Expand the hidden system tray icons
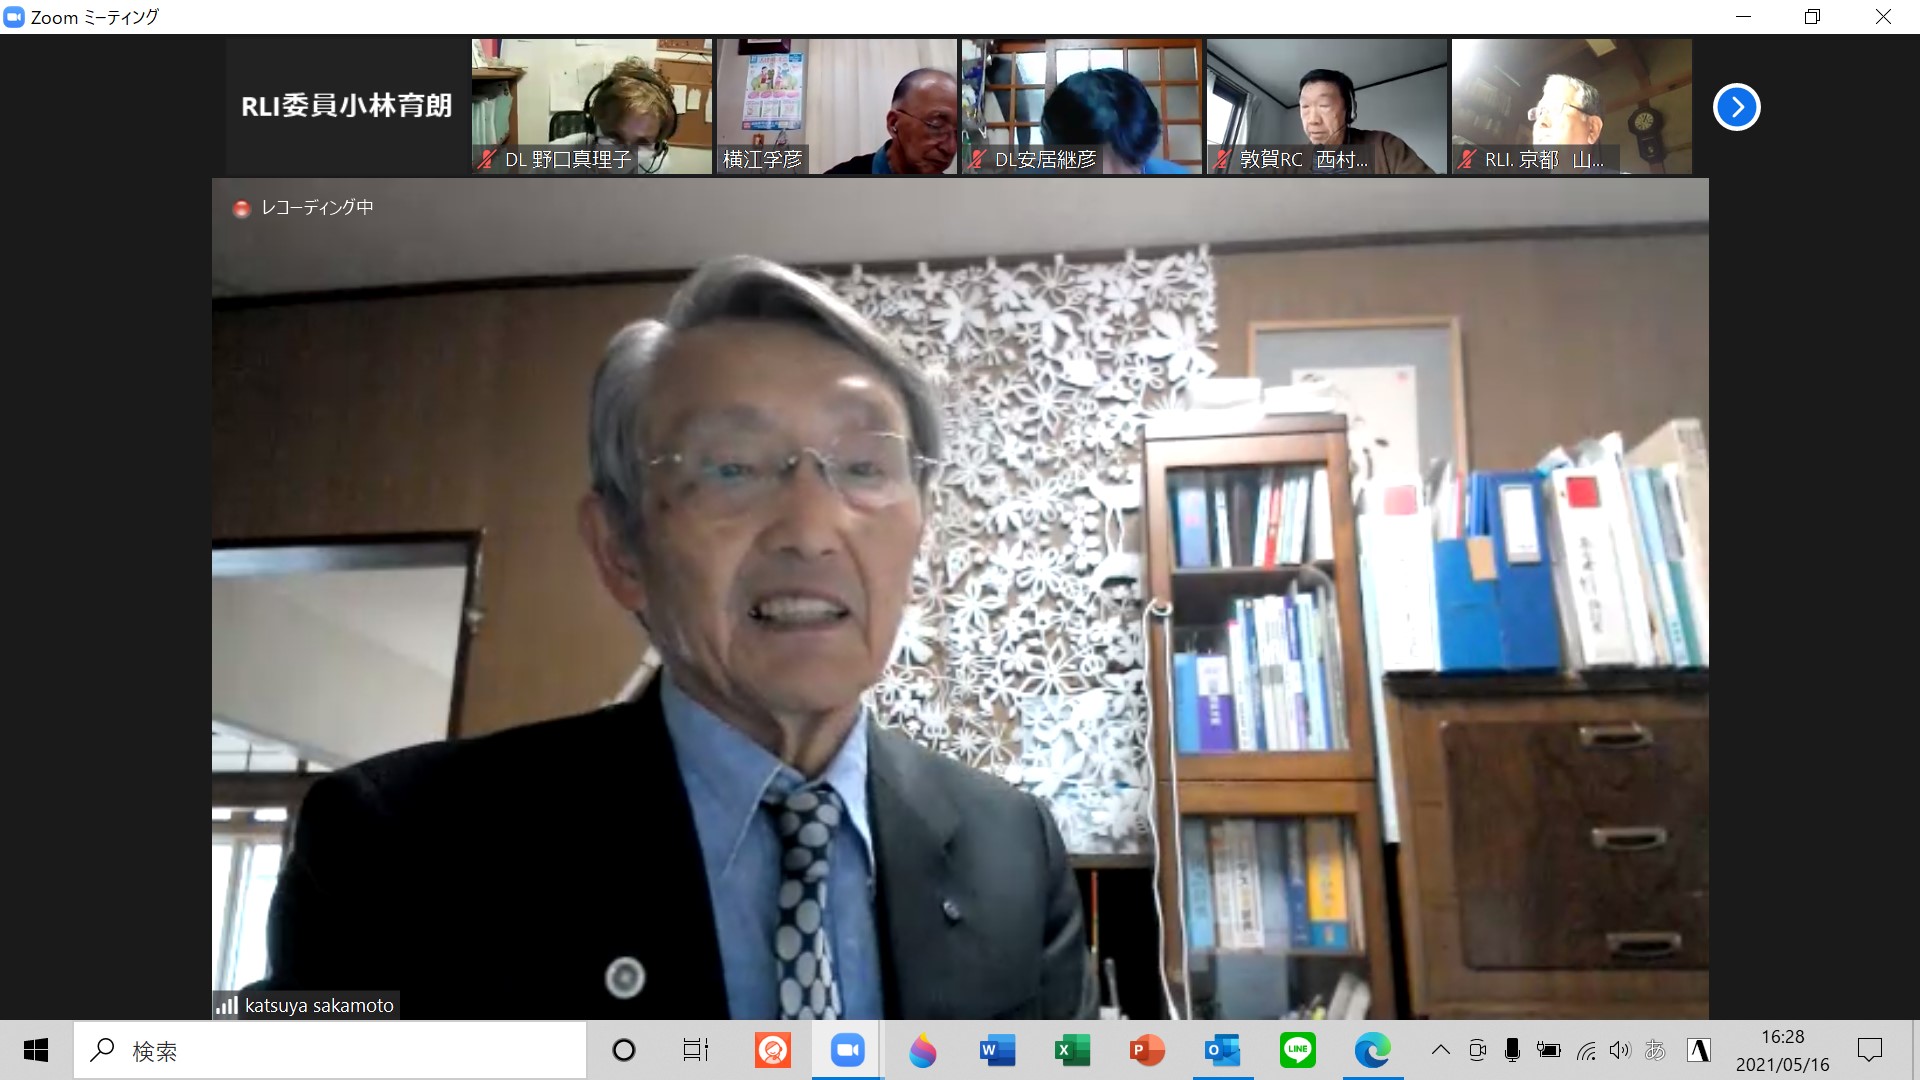Viewport: 1920px width, 1080px height. point(1440,1050)
